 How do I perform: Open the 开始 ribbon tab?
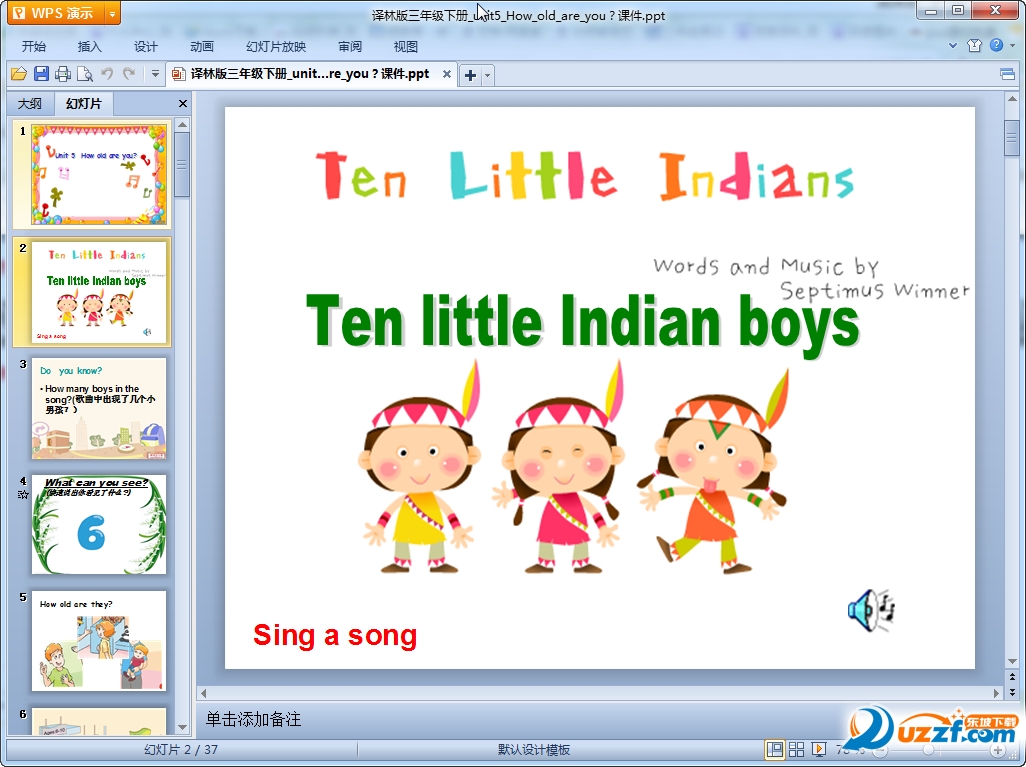[33, 46]
